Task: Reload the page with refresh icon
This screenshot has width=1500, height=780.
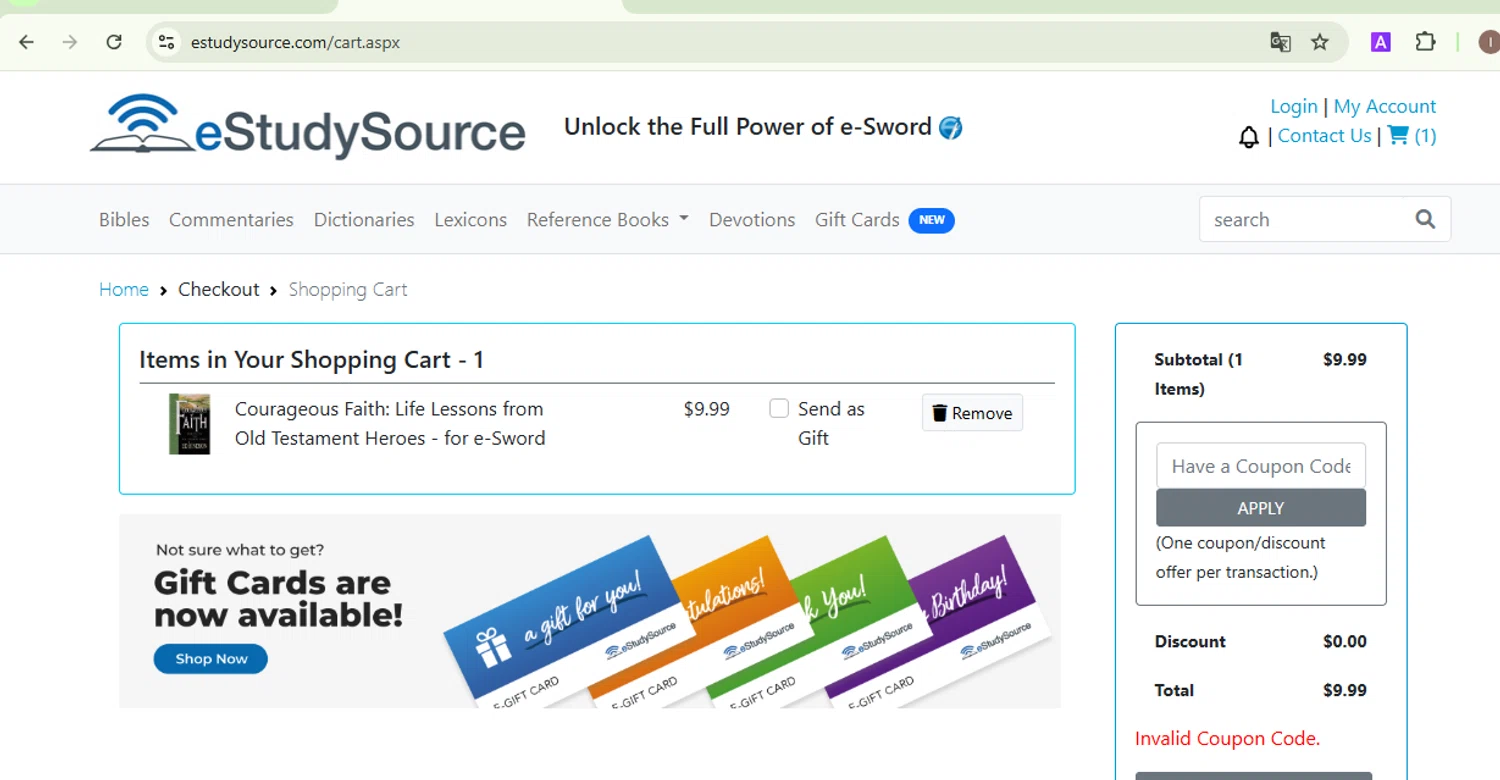Action: 114,42
